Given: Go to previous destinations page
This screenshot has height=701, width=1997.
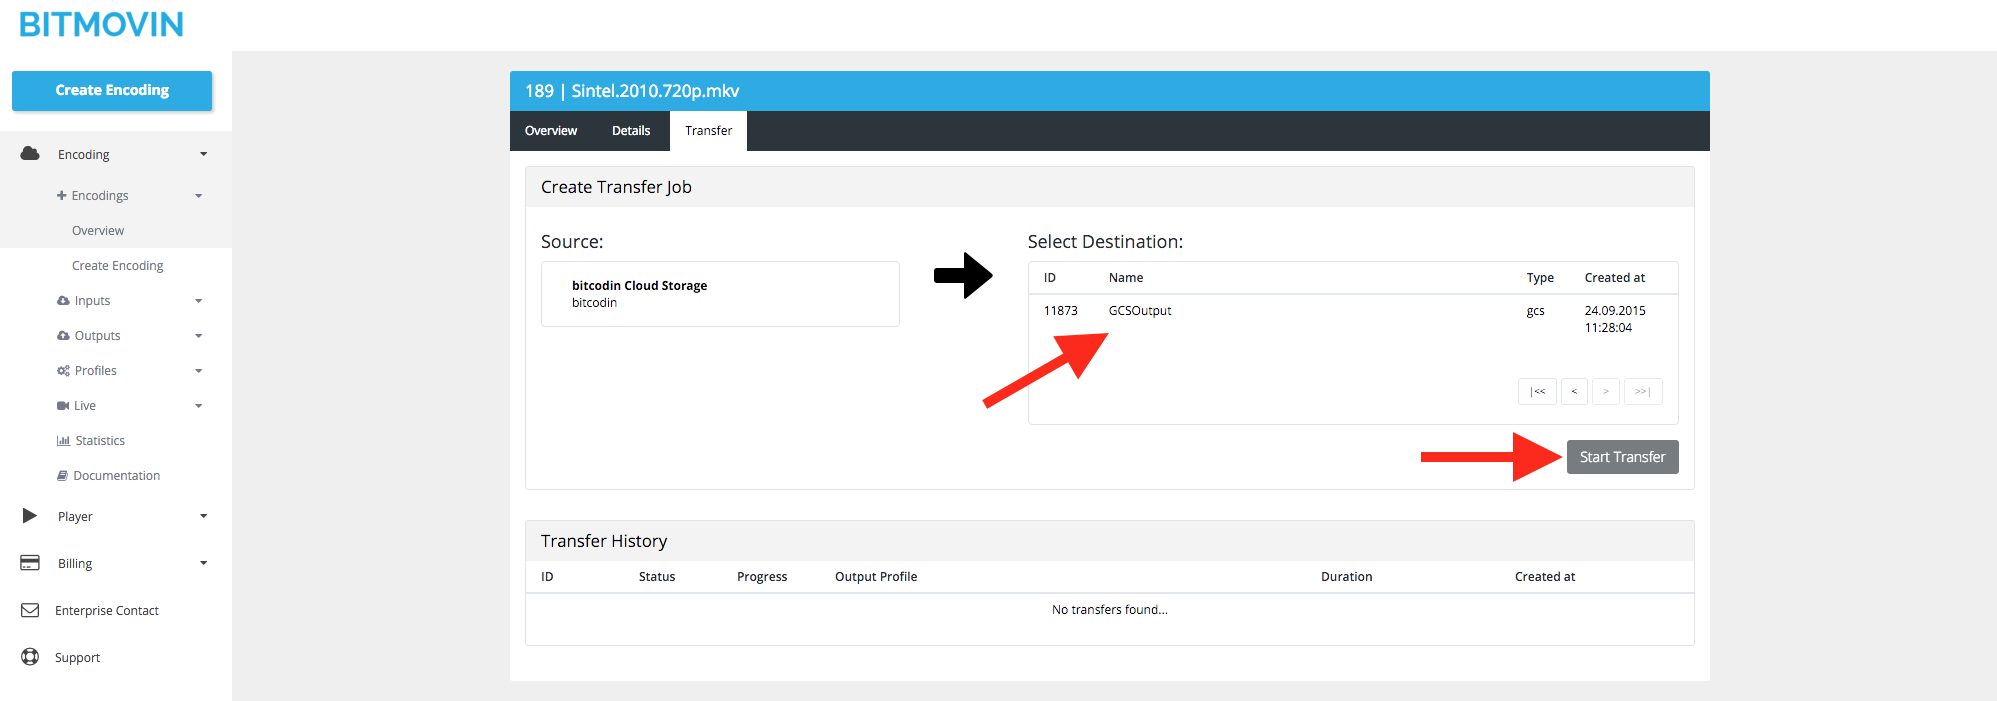Looking at the screenshot, I should pyautogui.click(x=1574, y=391).
